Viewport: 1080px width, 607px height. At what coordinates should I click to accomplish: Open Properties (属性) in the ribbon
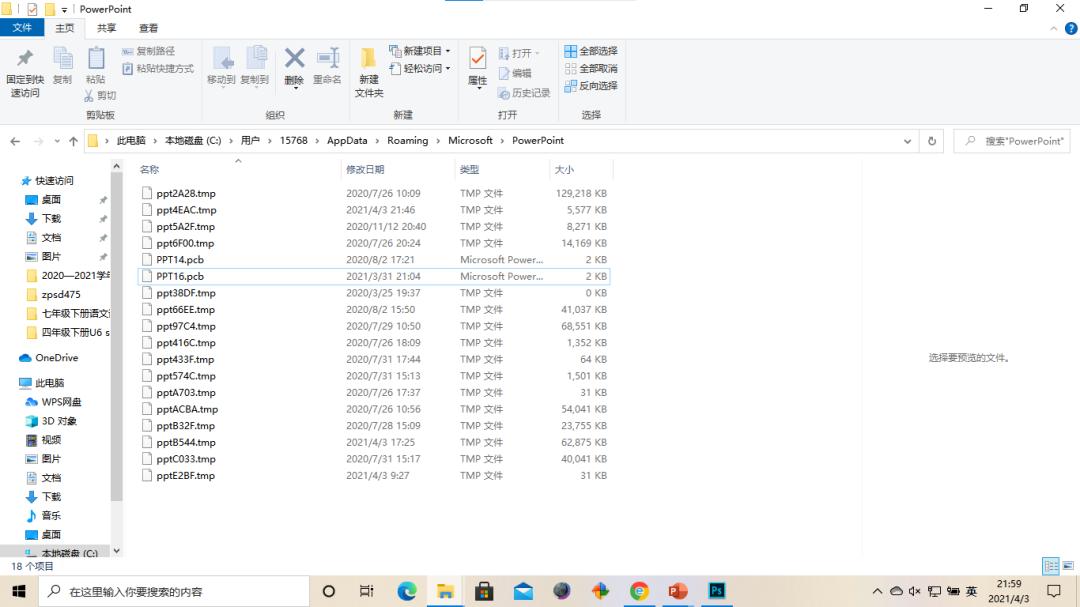pos(477,66)
